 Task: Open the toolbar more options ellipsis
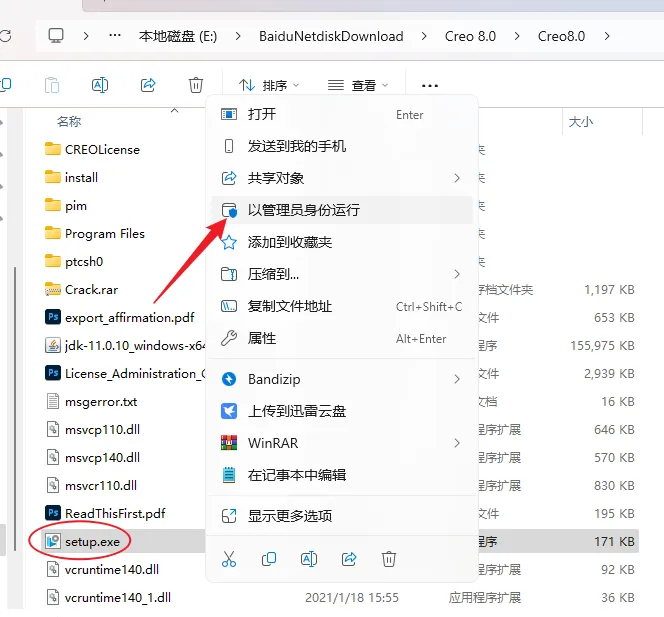430,86
